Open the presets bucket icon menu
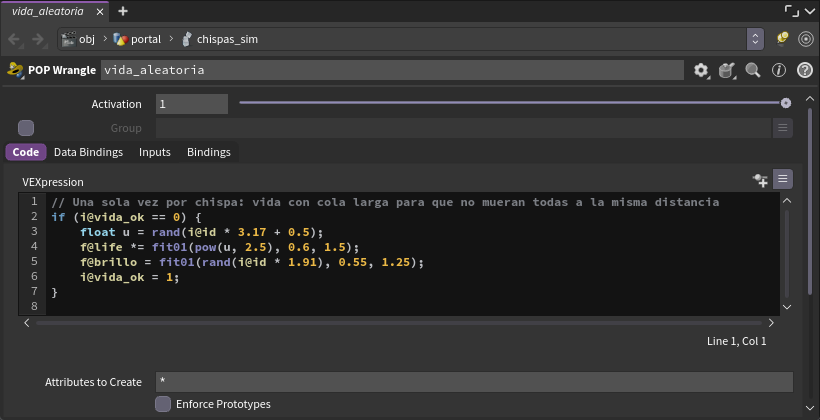This screenshot has width=820, height=420. [x=727, y=70]
